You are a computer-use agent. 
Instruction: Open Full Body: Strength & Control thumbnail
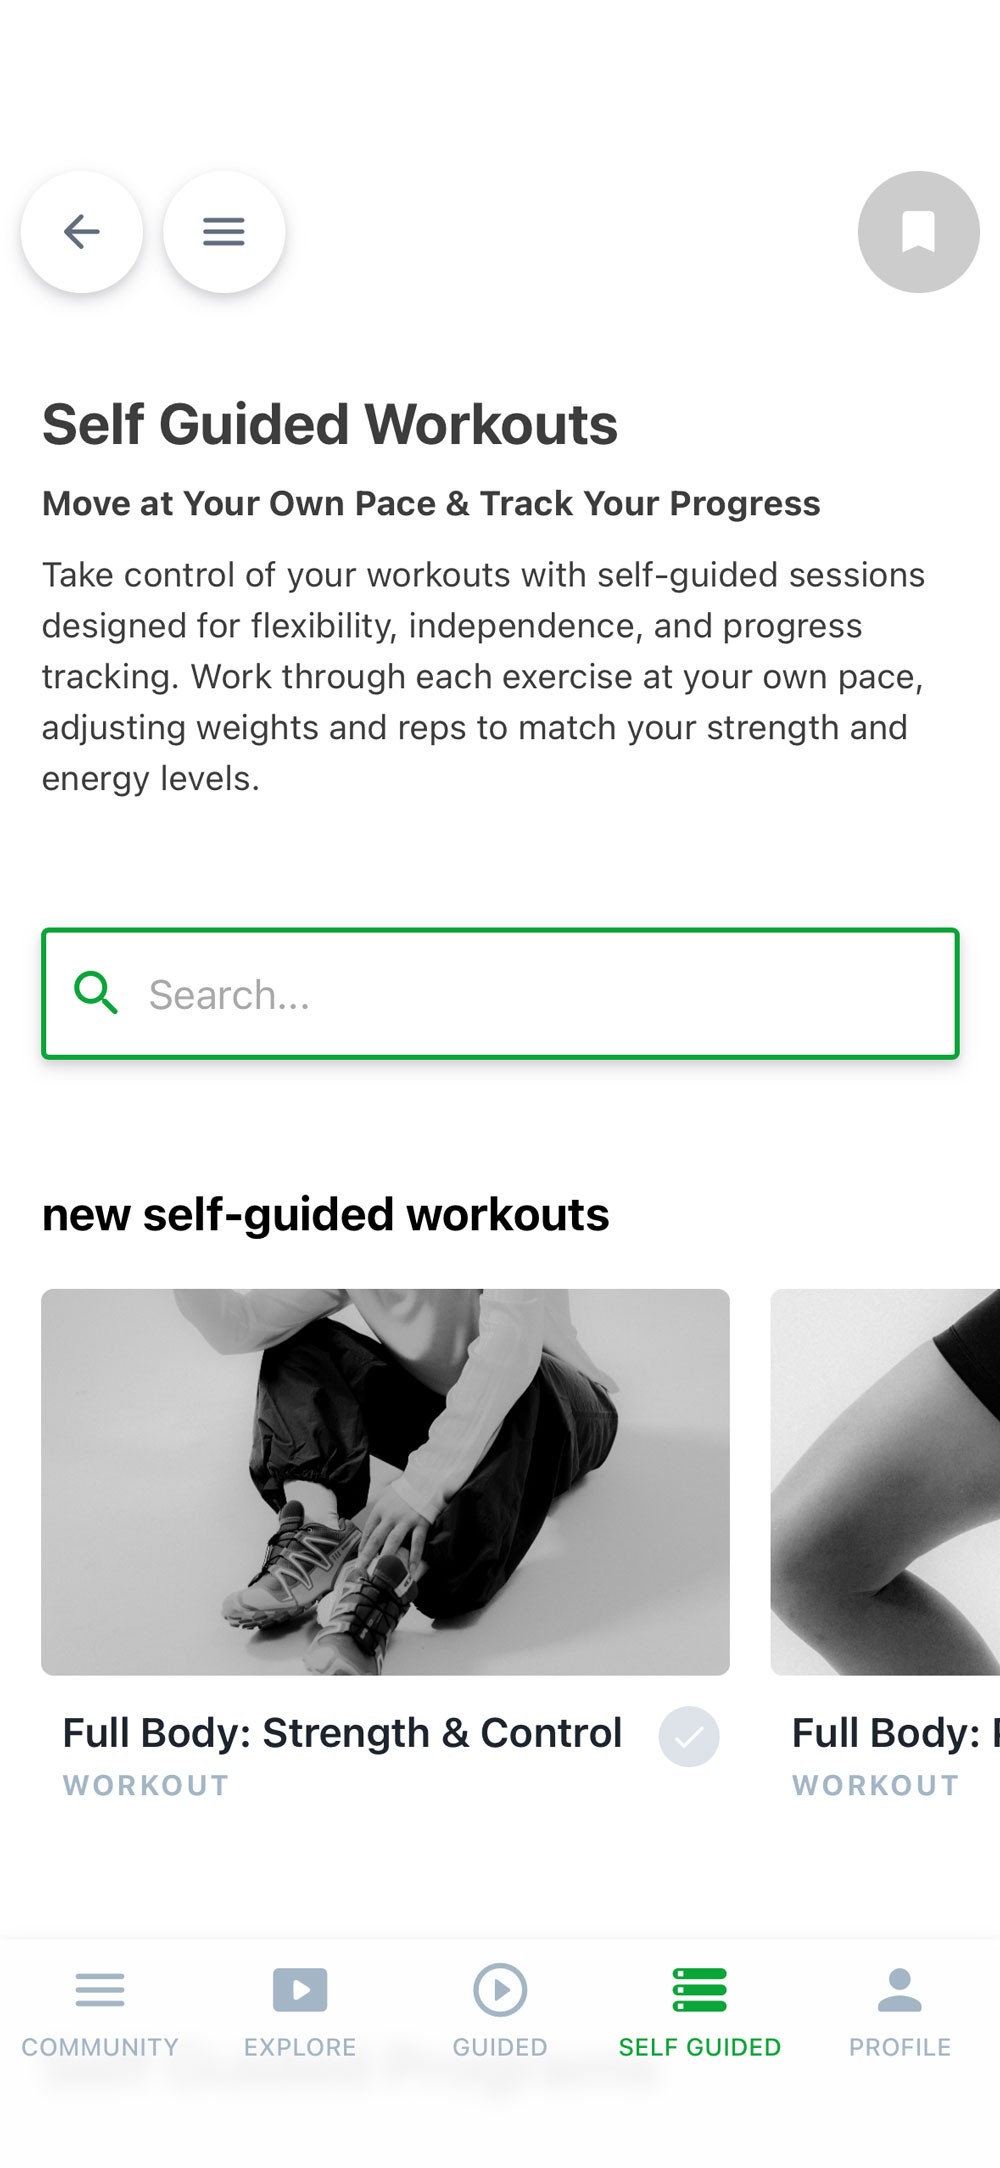click(x=385, y=1482)
